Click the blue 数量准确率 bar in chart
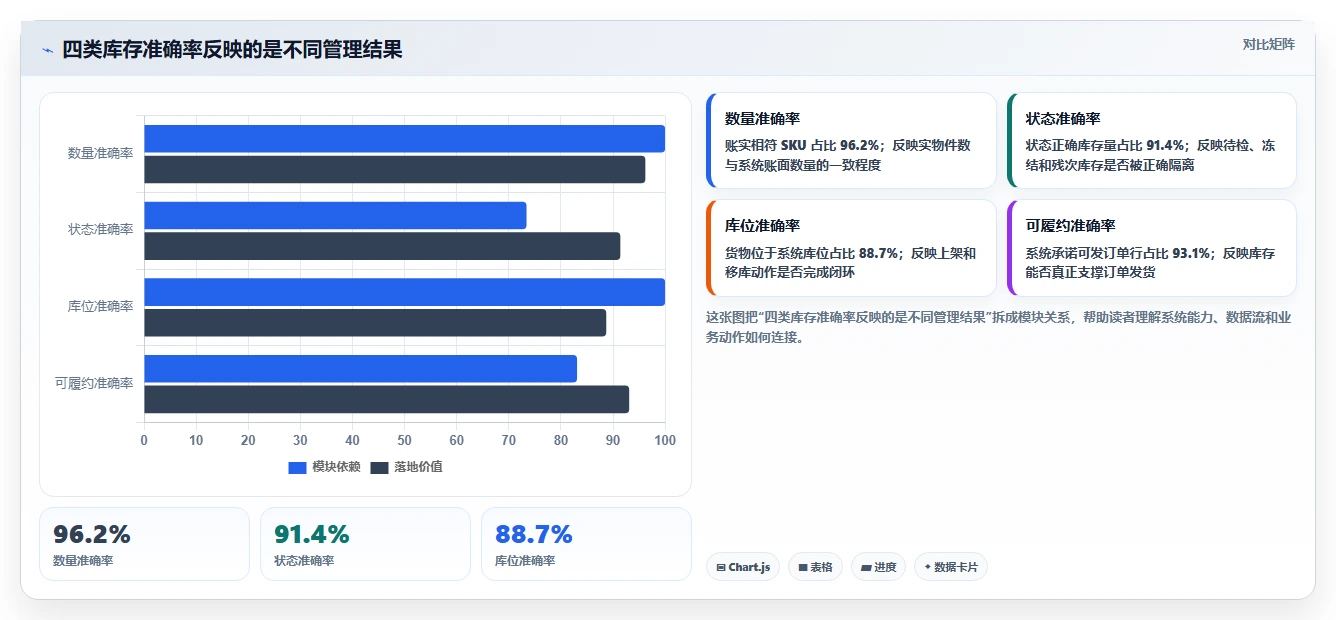1336x620 pixels. (x=404, y=139)
